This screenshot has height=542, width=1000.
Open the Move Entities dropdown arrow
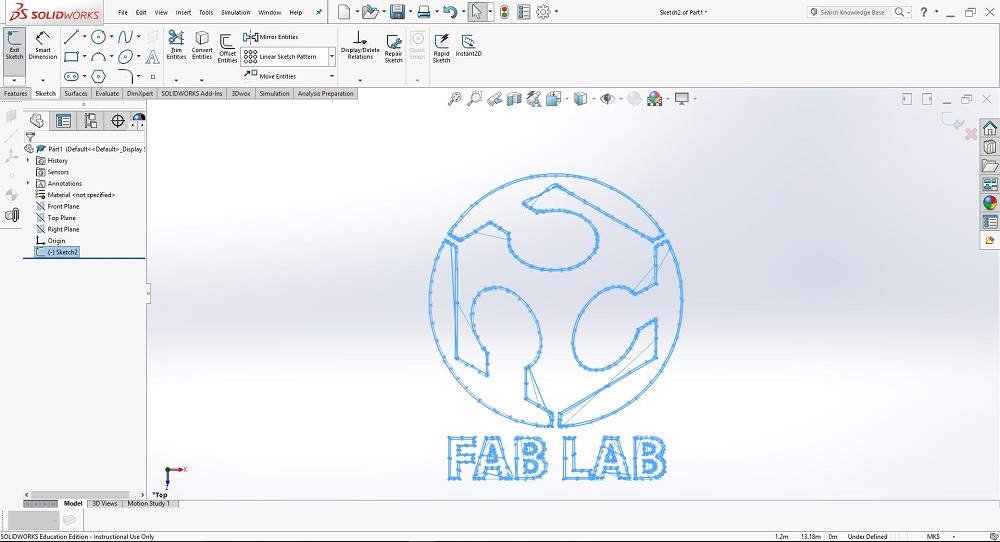click(x=332, y=76)
